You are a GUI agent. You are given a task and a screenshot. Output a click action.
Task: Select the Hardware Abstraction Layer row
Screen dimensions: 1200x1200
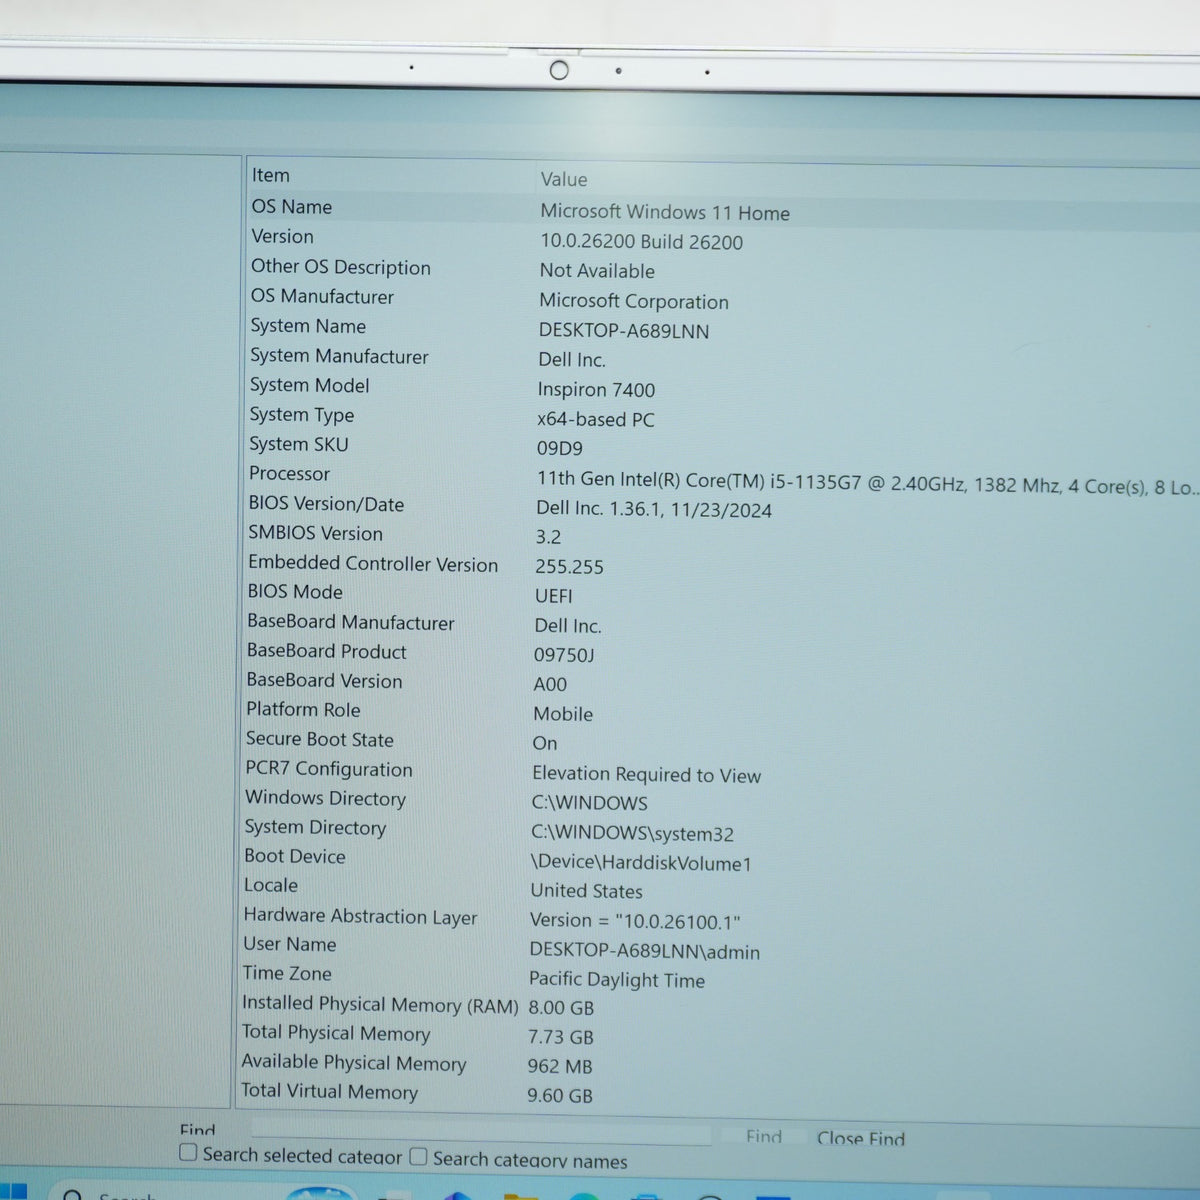[x=719, y=918]
